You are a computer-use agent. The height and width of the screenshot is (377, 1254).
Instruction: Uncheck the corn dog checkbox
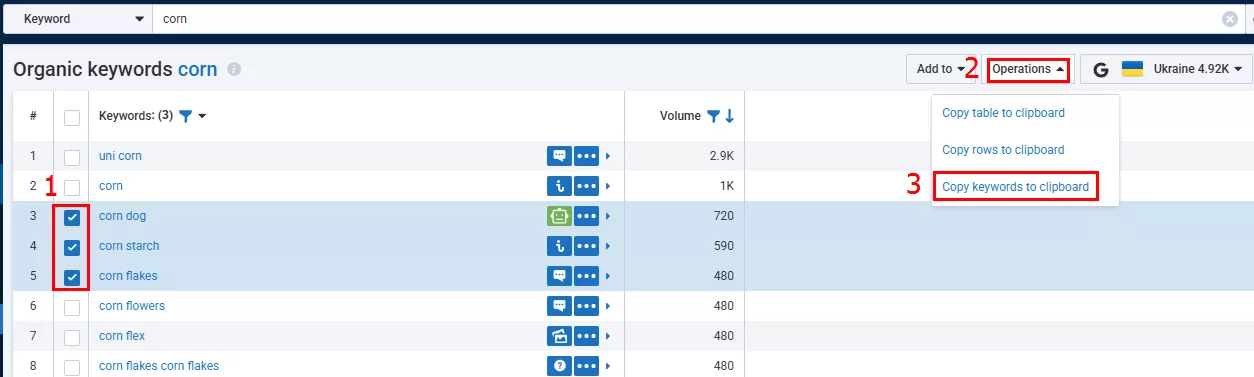coord(72,218)
